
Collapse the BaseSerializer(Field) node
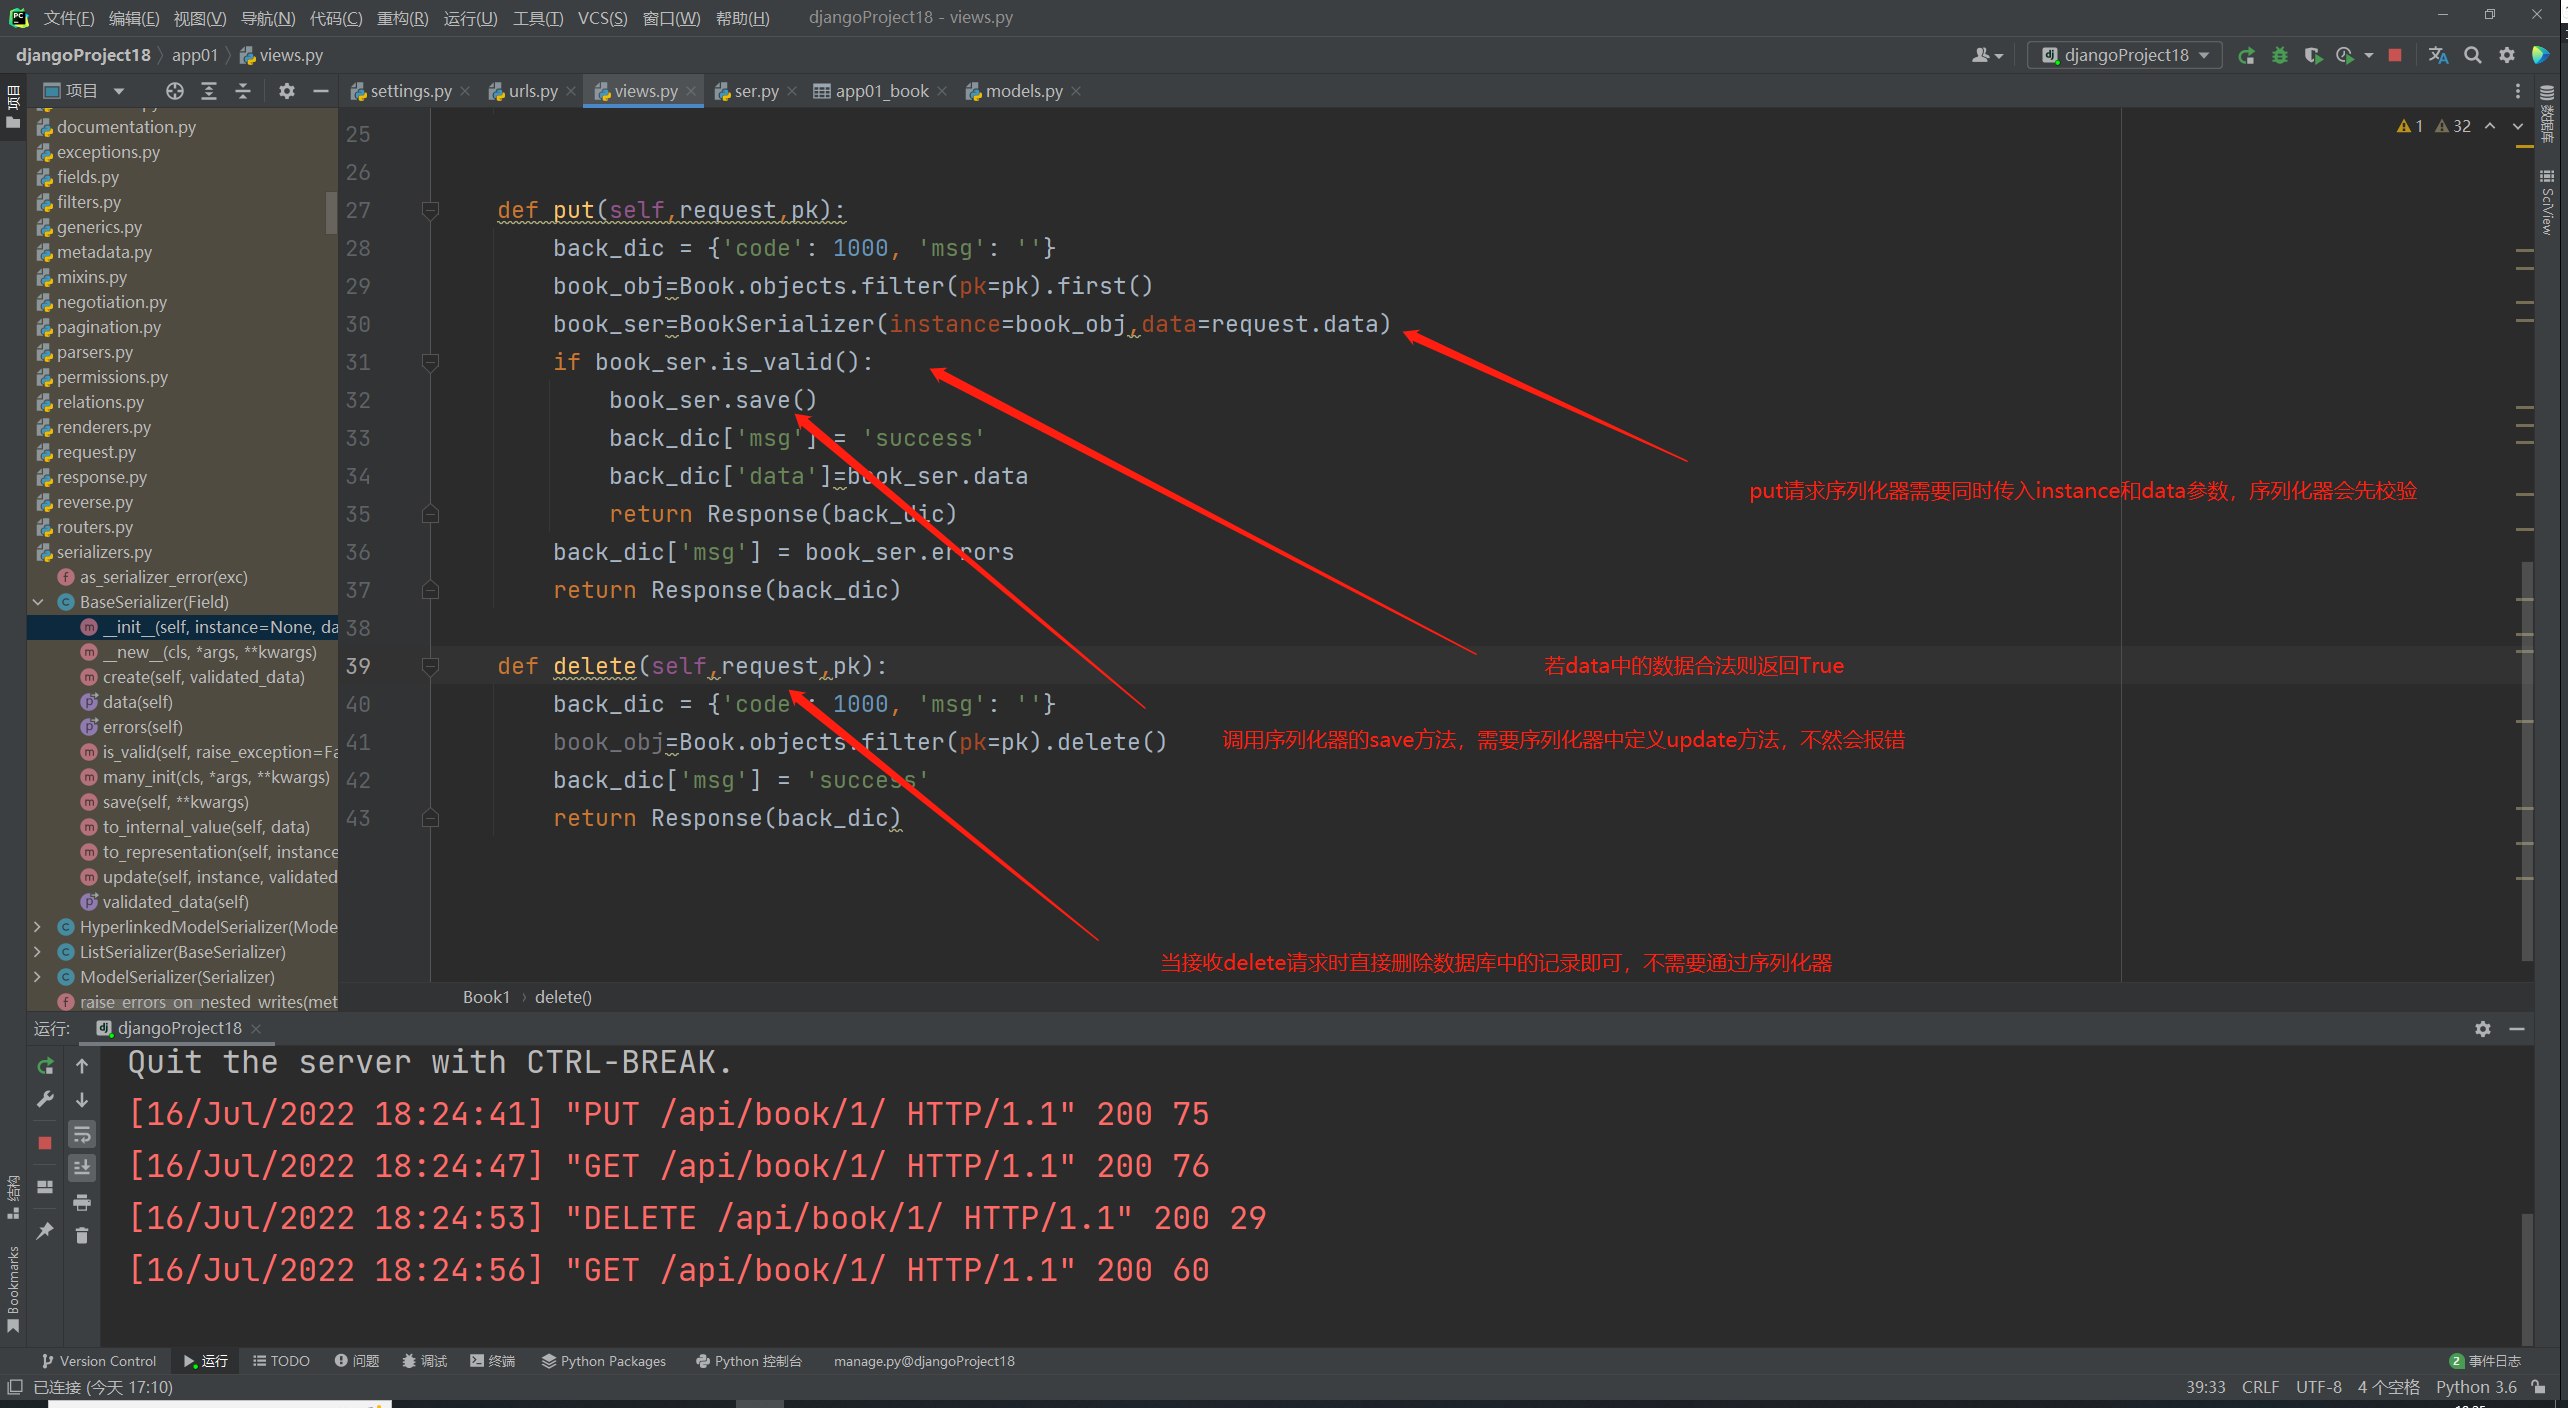pos(38,602)
